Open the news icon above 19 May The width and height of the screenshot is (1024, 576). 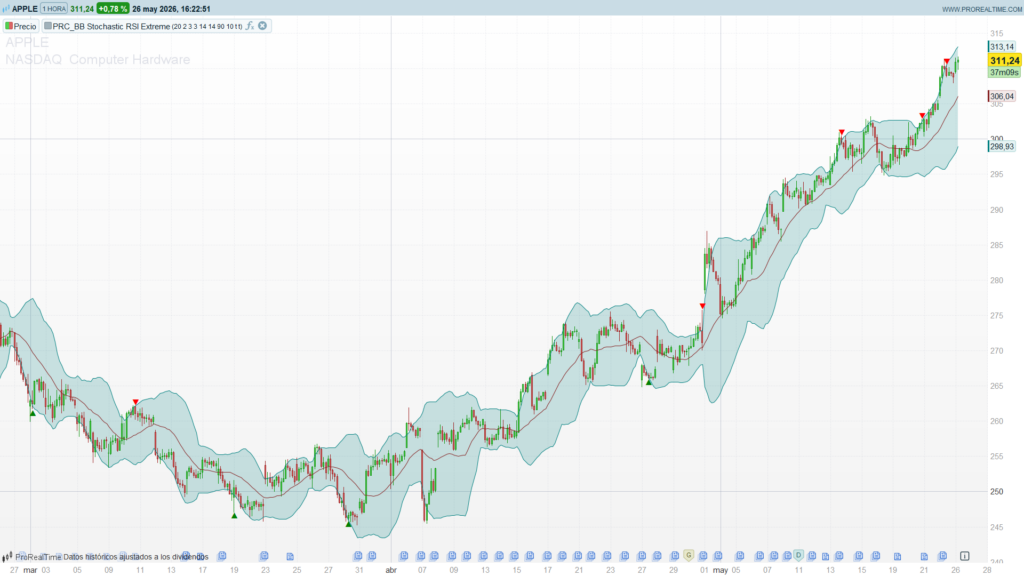tap(897, 556)
